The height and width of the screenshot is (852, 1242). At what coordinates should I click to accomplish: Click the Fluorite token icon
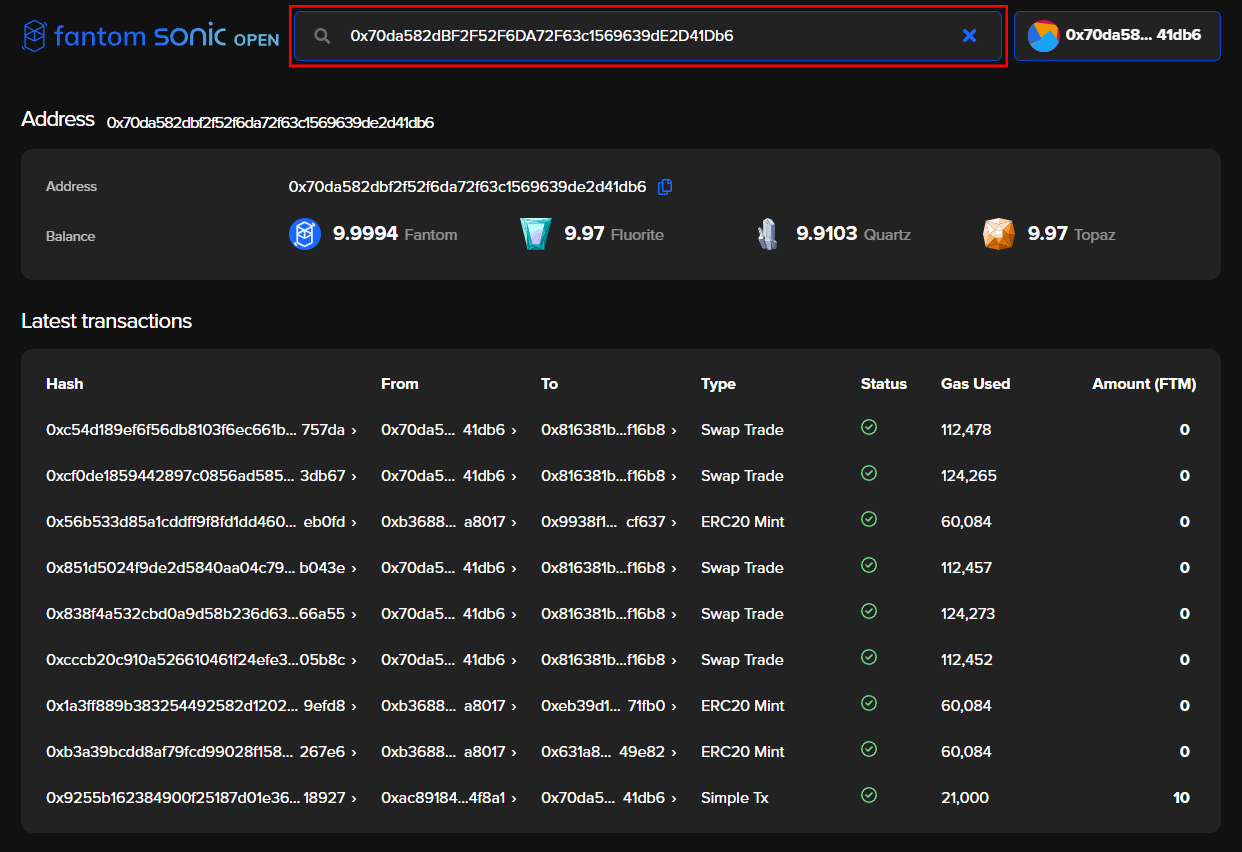pos(536,234)
